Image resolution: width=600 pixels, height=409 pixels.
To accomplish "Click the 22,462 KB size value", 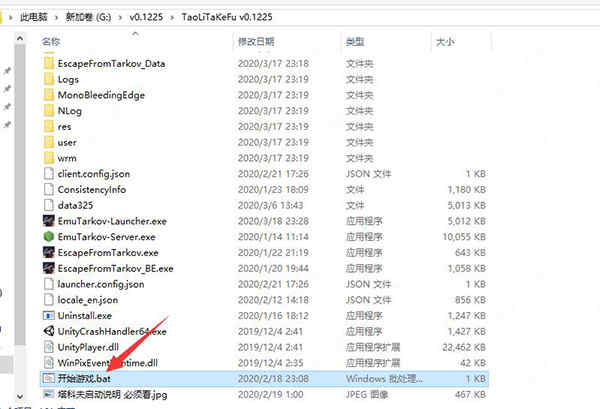I will (464, 347).
